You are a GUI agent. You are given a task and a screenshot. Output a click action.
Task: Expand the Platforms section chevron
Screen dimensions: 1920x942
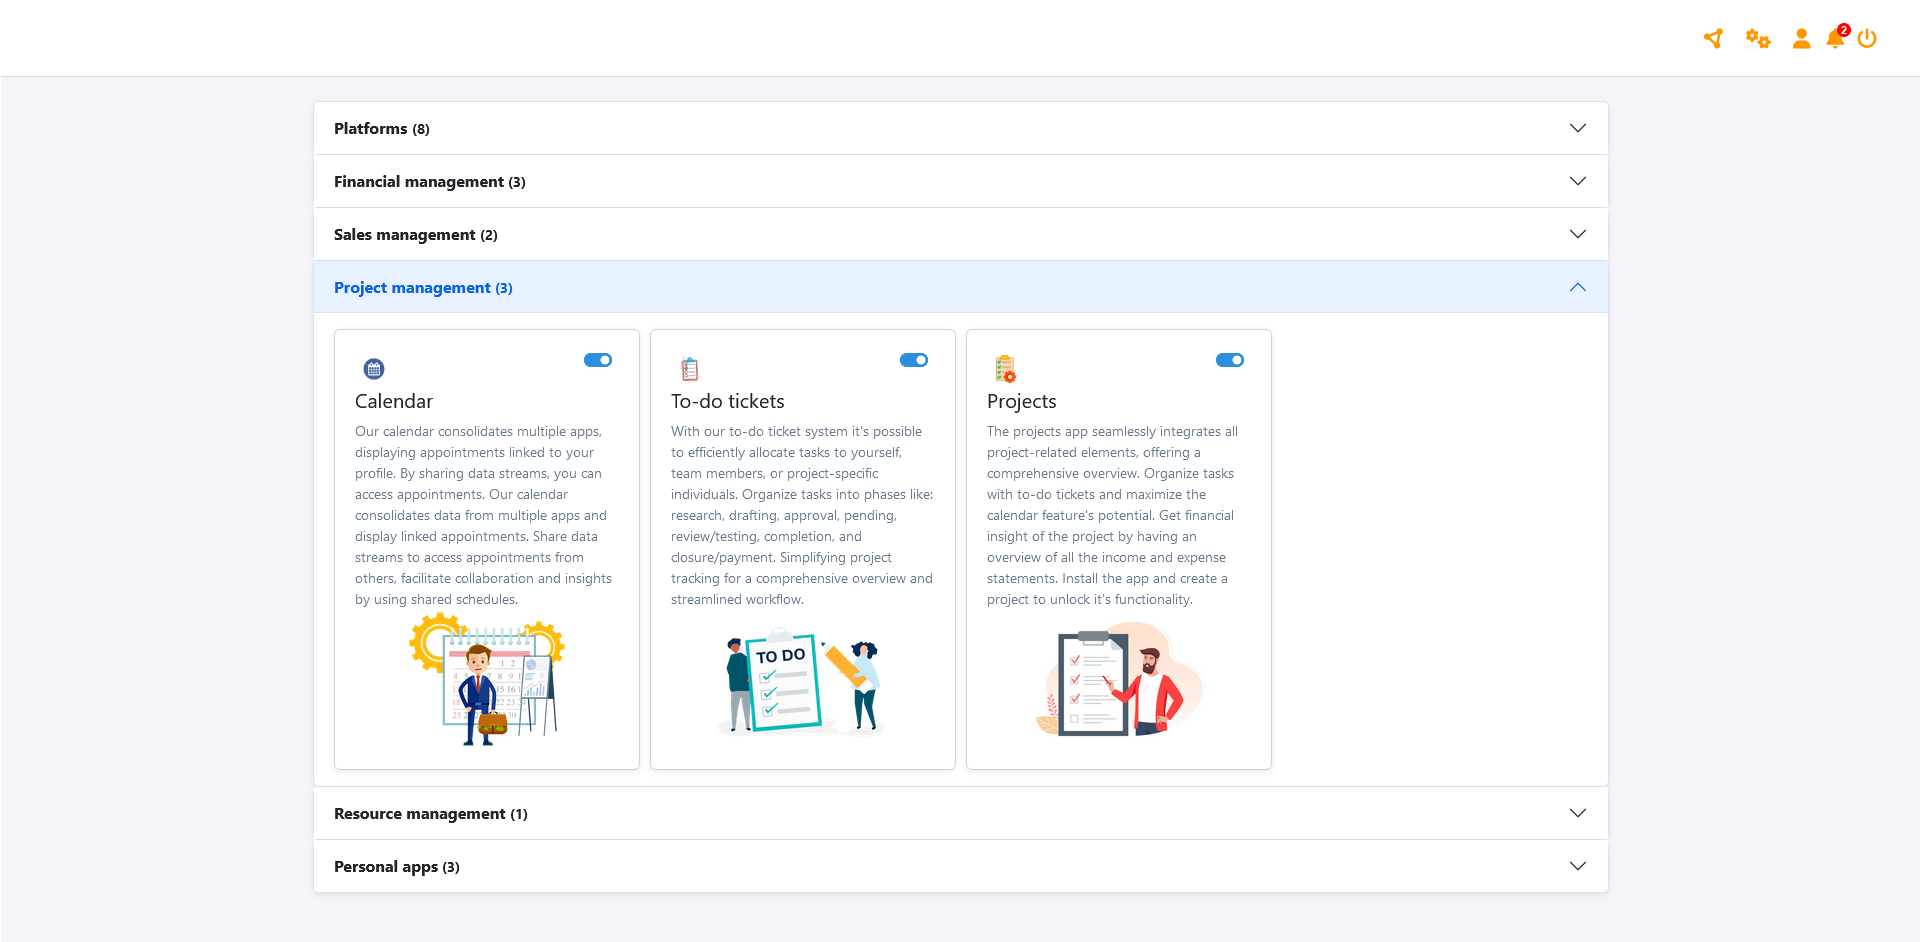[1577, 128]
